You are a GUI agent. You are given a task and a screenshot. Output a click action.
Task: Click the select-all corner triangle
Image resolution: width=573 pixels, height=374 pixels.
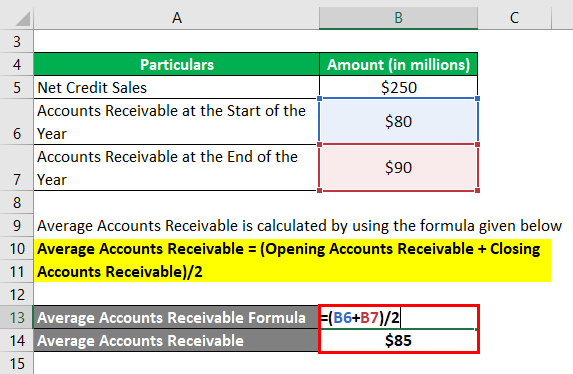point(23,19)
